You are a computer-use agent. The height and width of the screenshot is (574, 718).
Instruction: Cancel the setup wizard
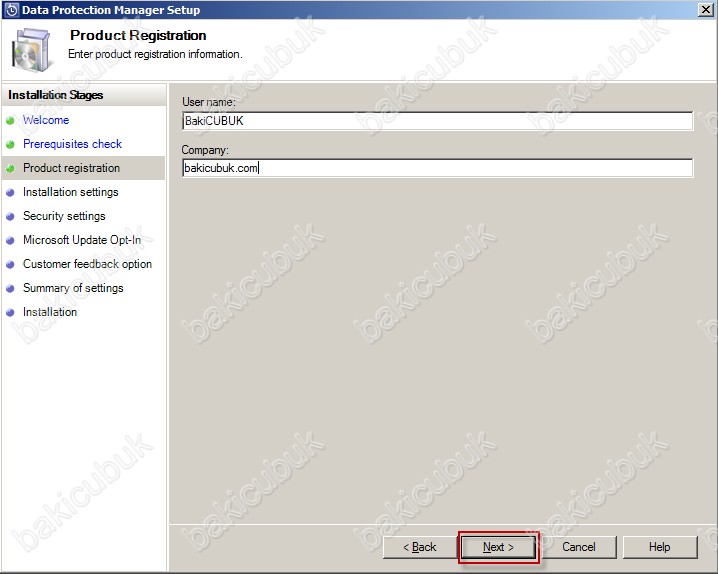579,547
